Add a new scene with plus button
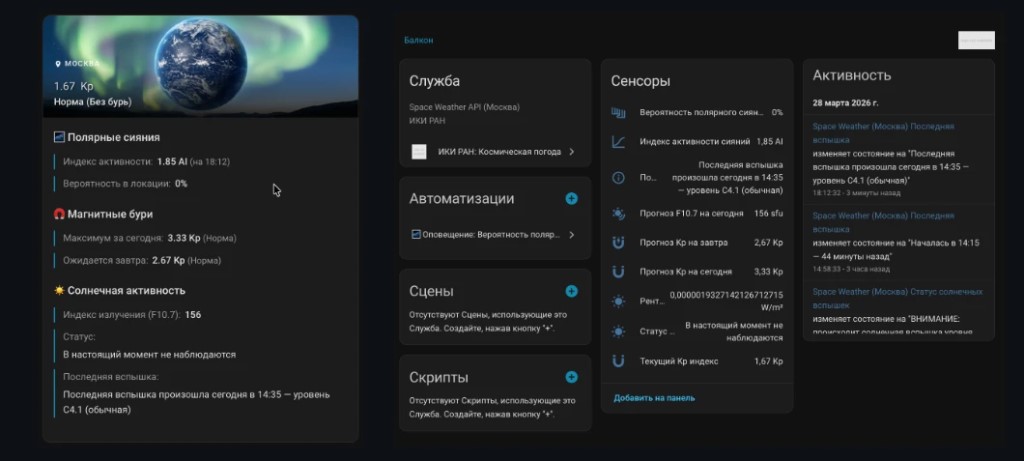Screen dimensions: 1024x461 click(571, 291)
